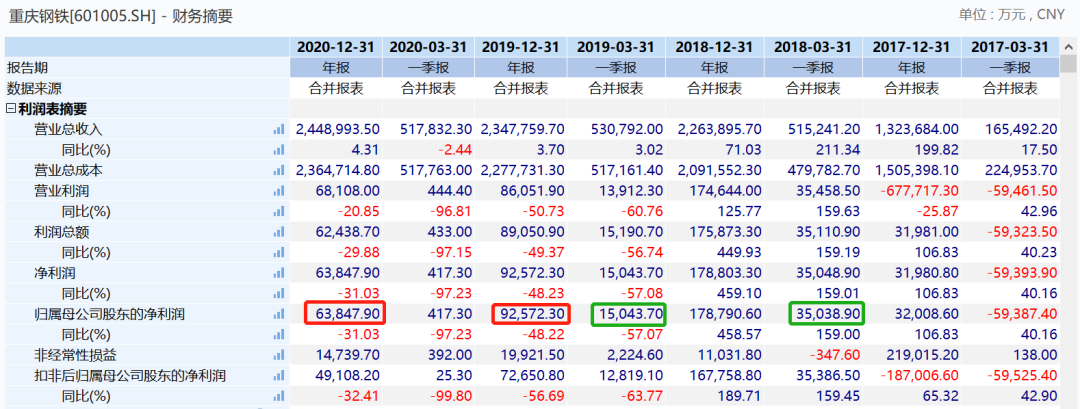
Task: Click the 营业总成本 row label
Action: [x=68, y=171]
